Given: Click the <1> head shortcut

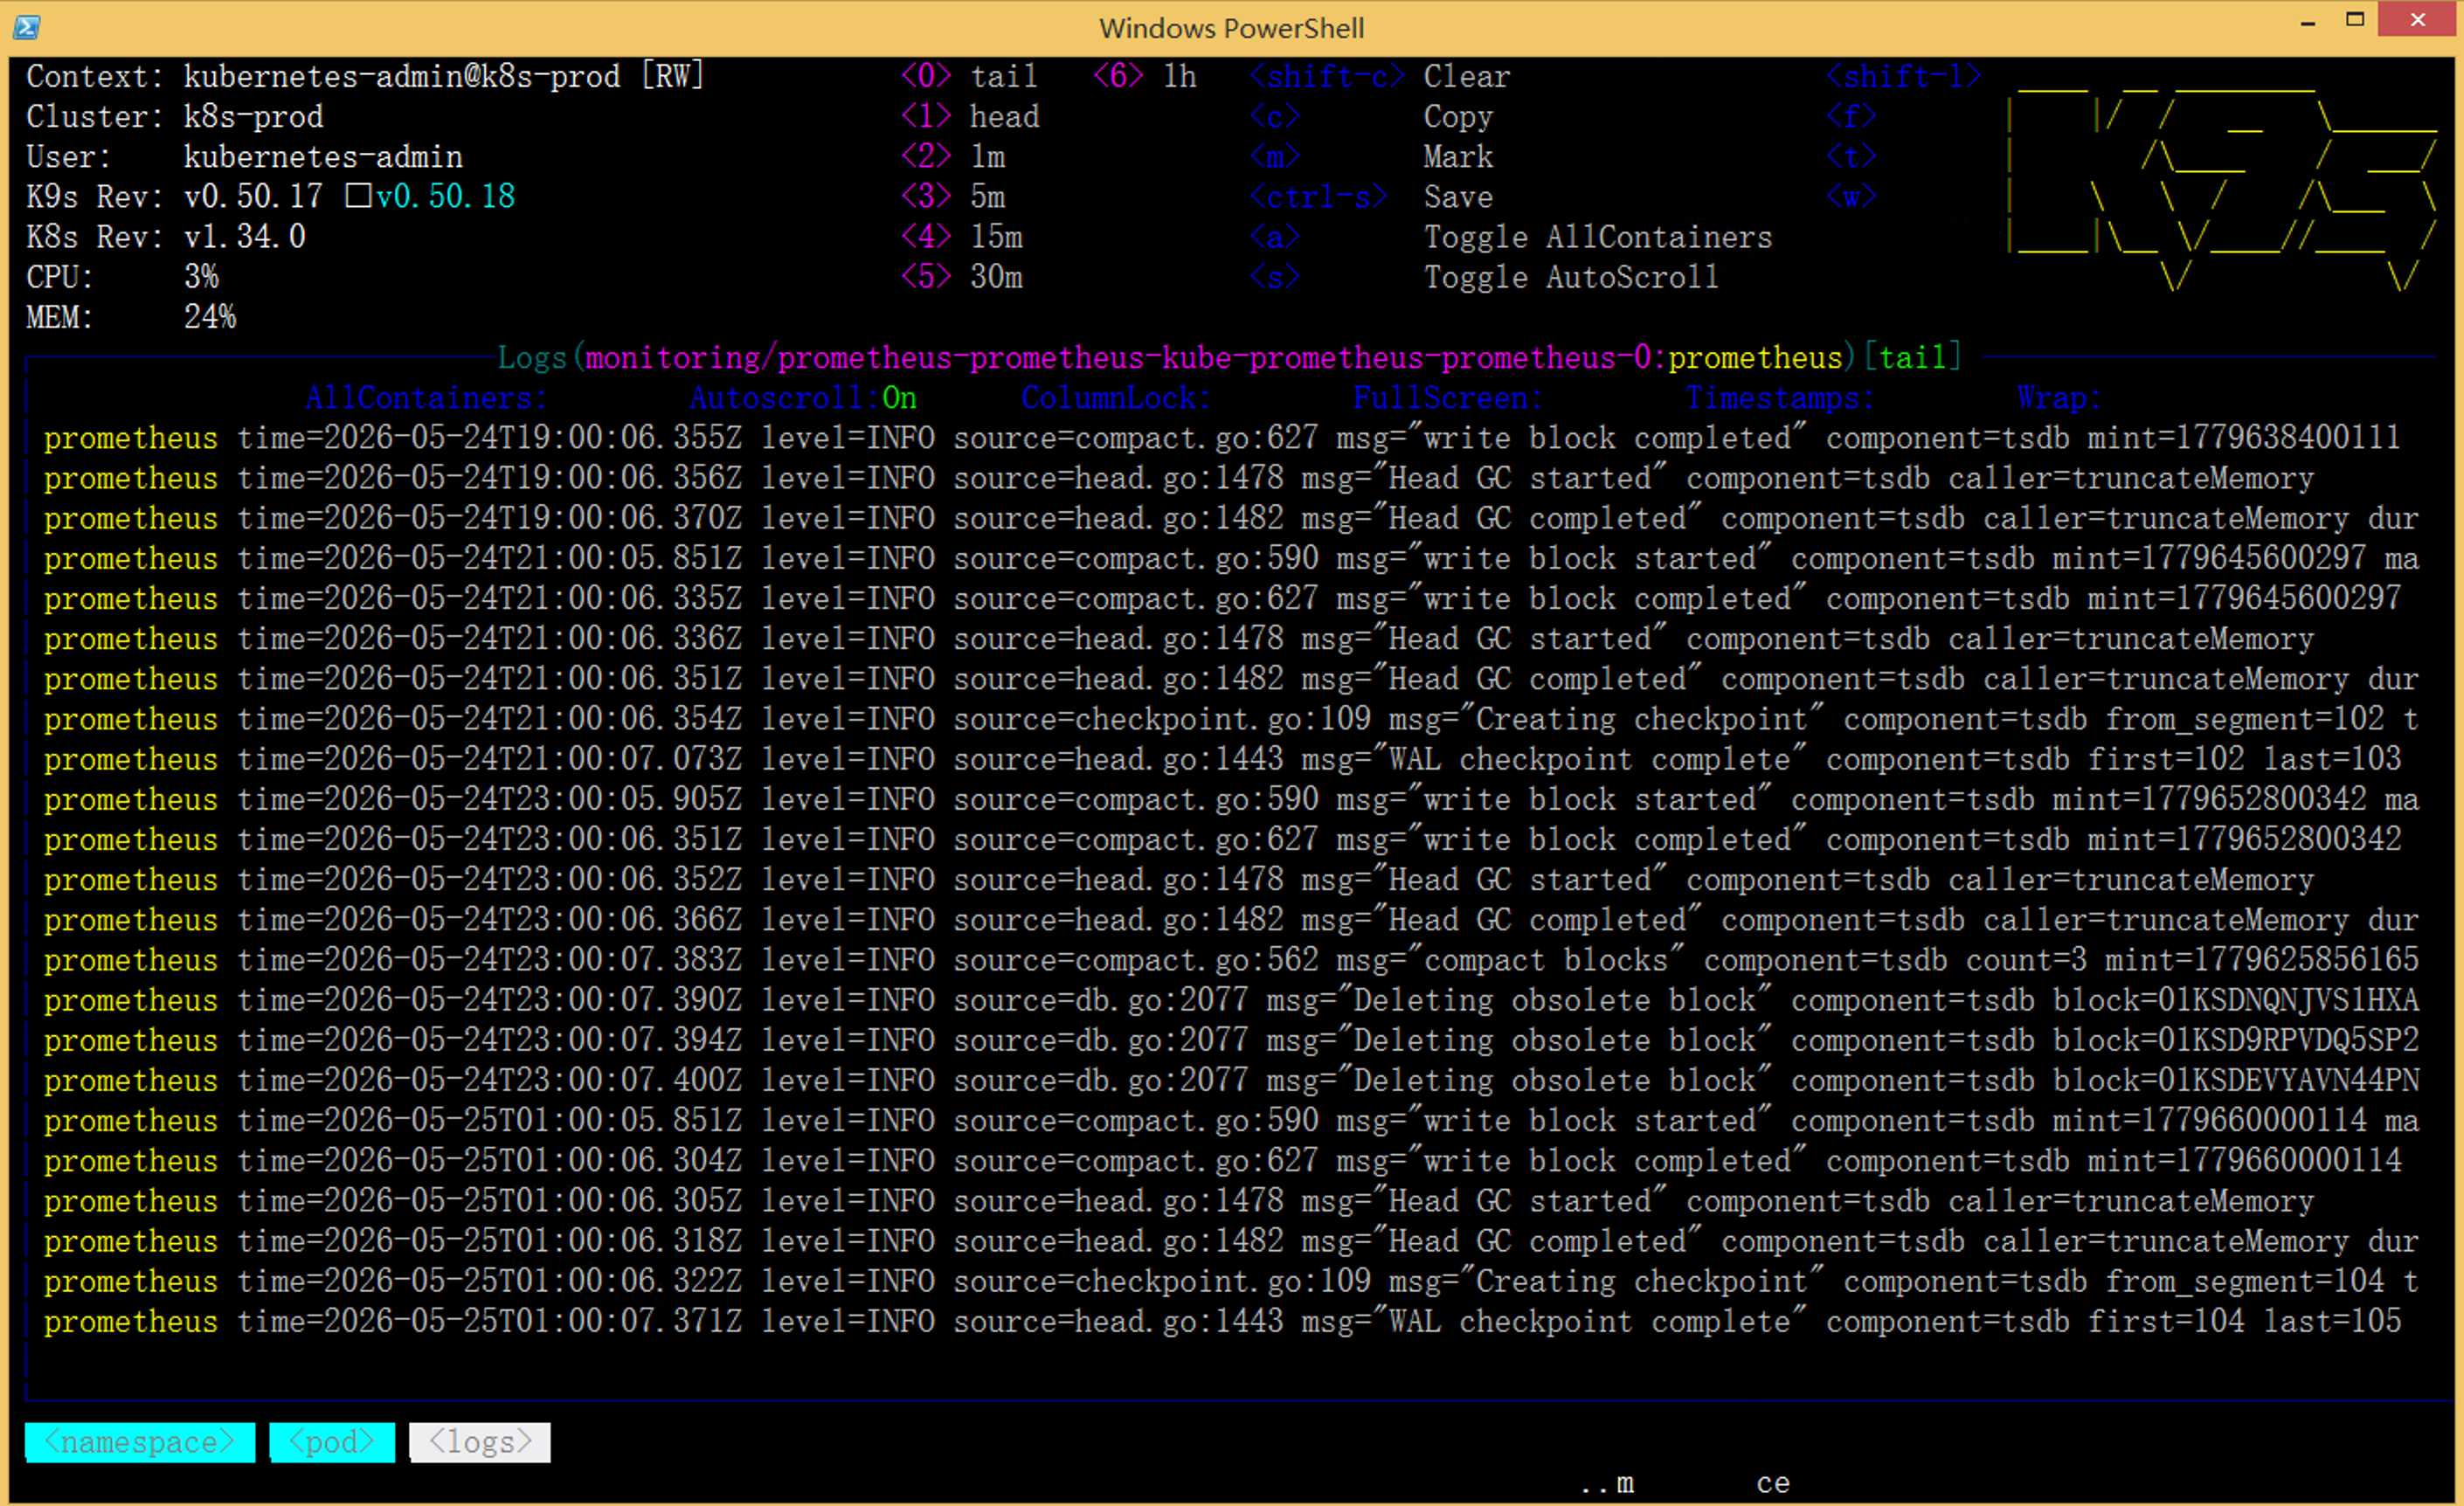Looking at the screenshot, I should [970, 117].
